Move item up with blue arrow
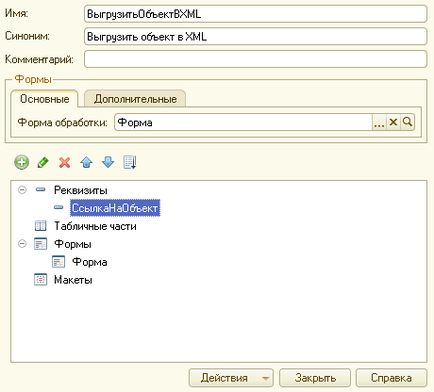This screenshot has height=392, width=434. tap(86, 163)
